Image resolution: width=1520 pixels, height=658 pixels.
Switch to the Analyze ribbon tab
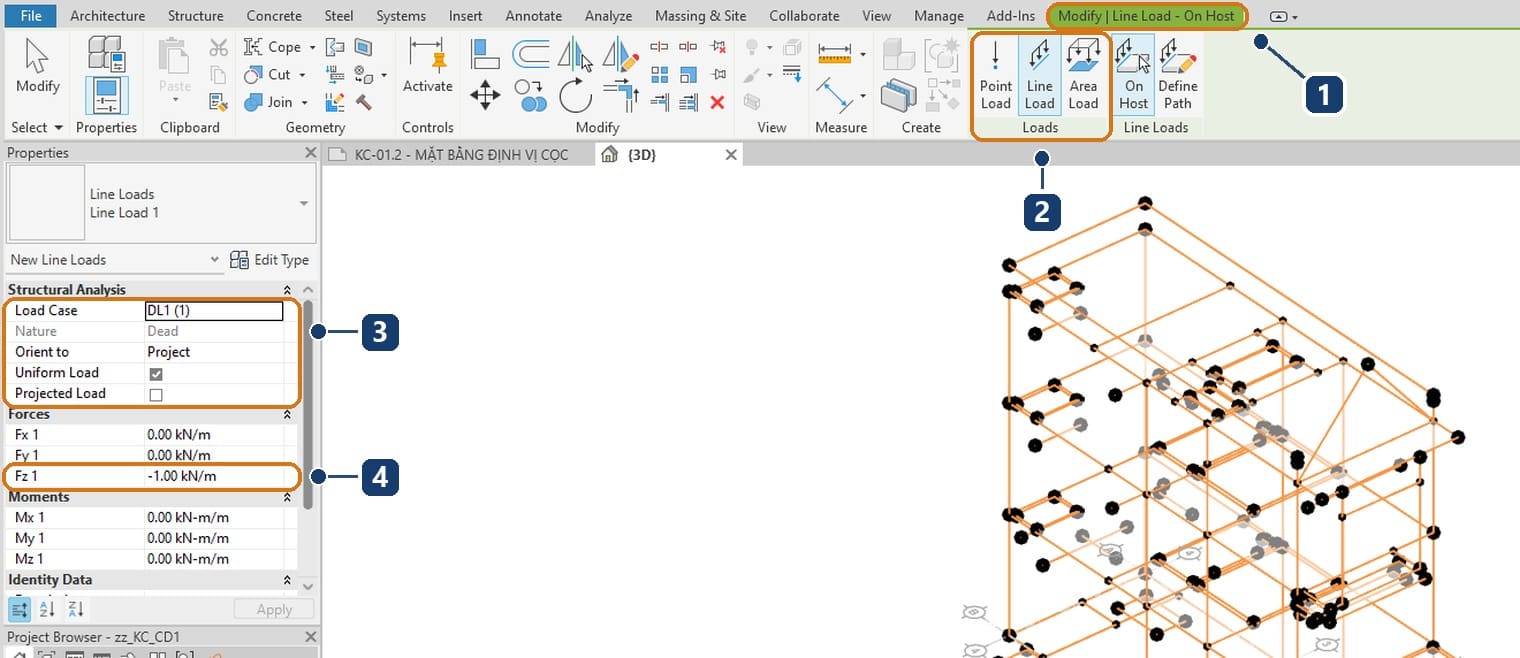click(608, 16)
